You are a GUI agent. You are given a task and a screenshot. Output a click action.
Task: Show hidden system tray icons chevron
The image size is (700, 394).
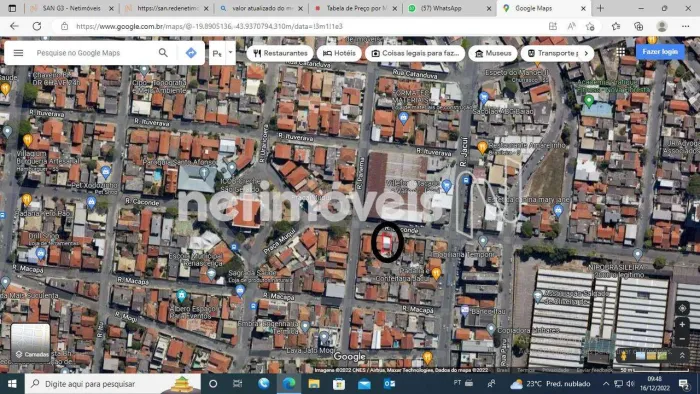[606, 384]
